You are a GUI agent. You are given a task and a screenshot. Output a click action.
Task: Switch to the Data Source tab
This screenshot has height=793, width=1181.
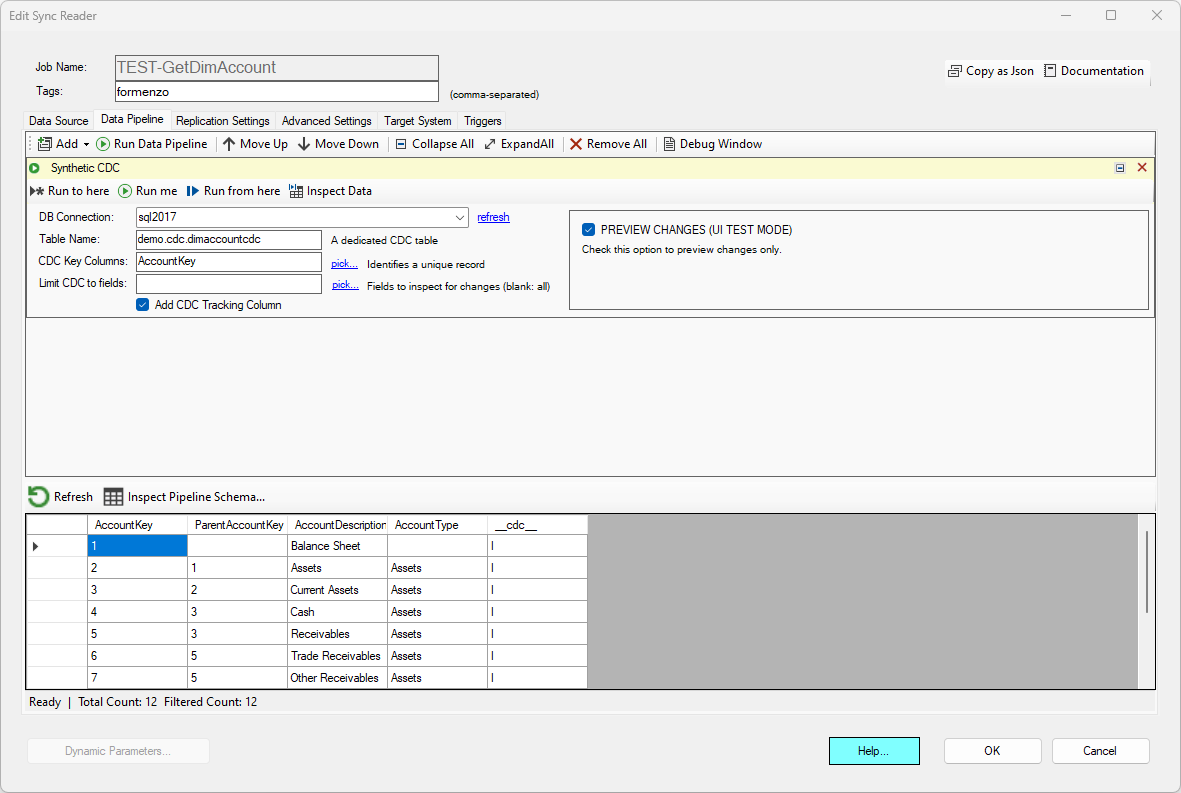pos(59,120)
